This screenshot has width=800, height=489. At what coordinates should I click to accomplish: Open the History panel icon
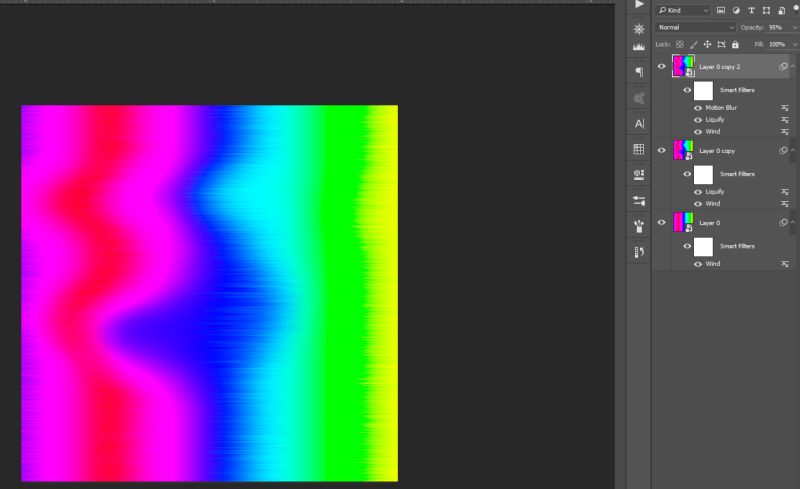tap(639, 252)
